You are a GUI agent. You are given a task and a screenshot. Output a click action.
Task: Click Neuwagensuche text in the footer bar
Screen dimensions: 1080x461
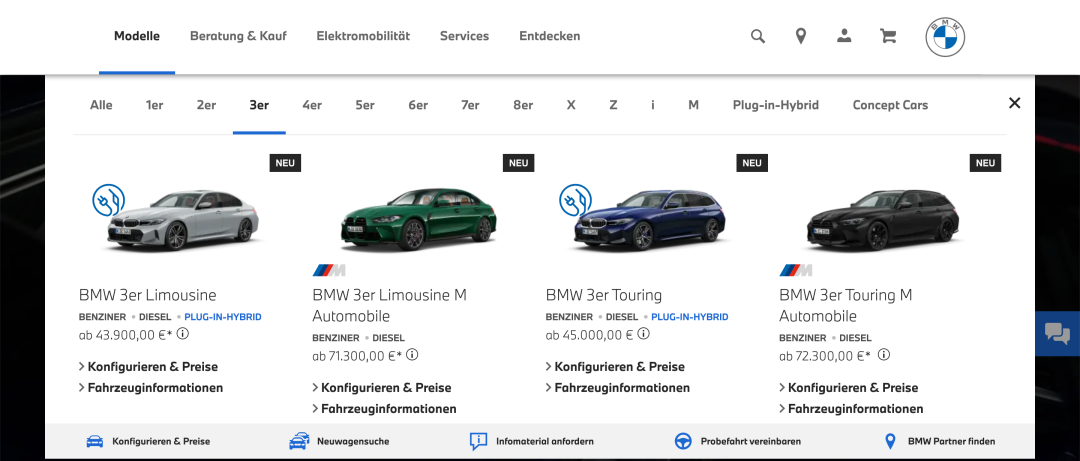pyautogui.click(x=353, y=441)
